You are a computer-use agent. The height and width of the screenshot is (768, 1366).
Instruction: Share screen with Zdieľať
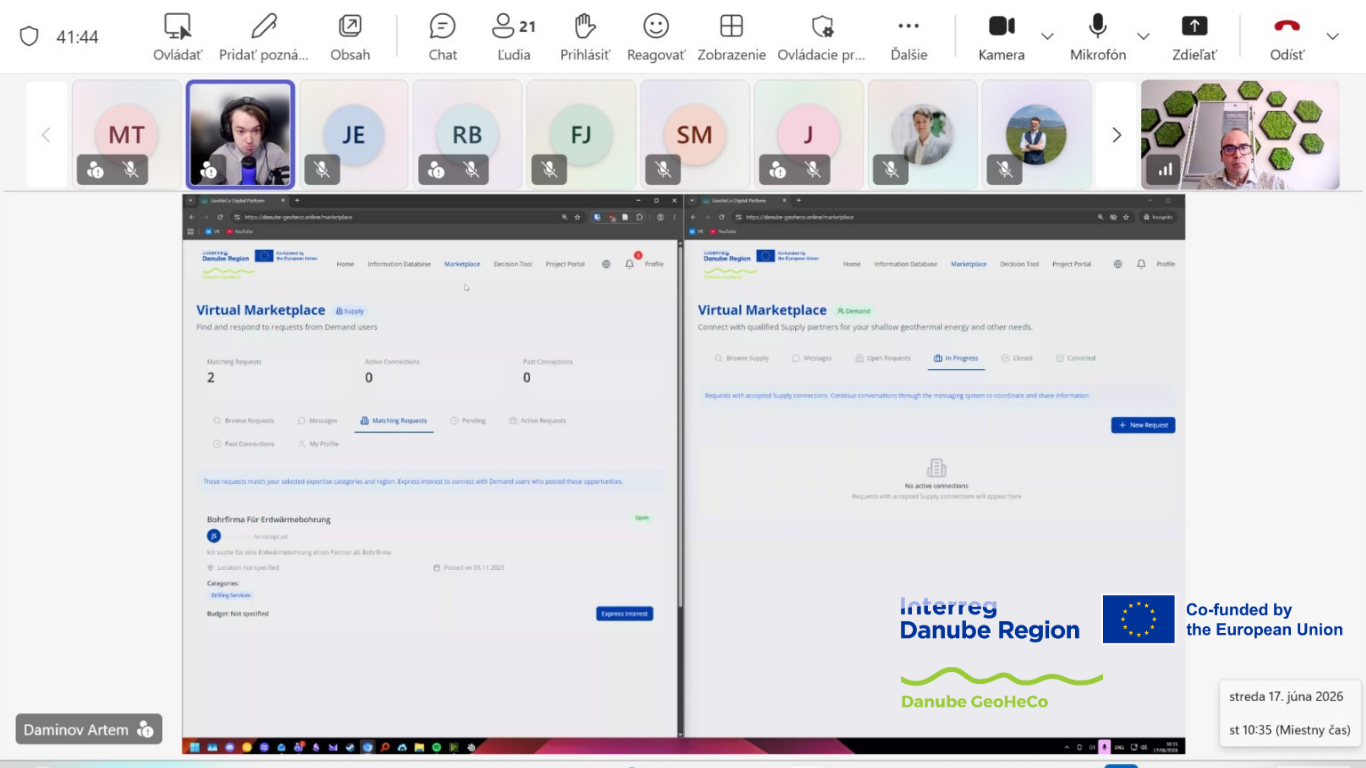1195,37
